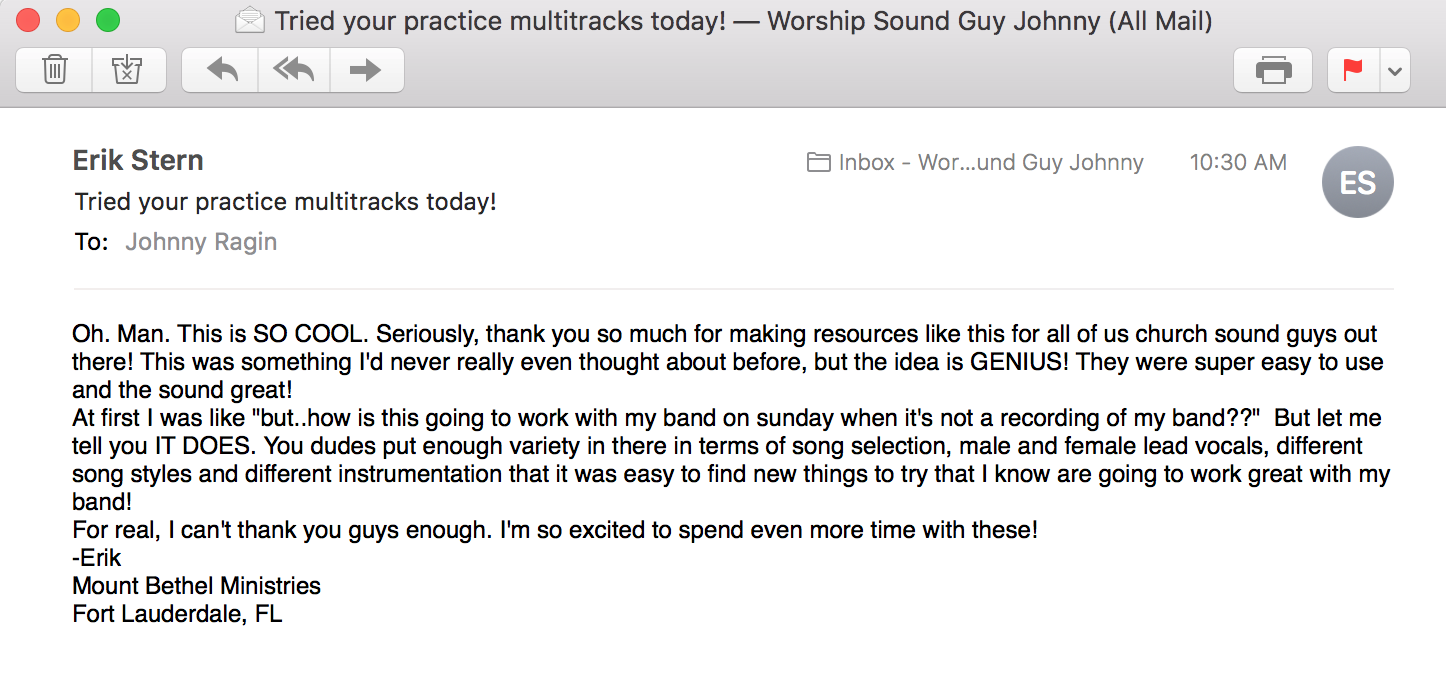The height and width of the screenshot is (674, 1446).
Task: Forward this message using the arrow icon
Action: coord(367,70)
